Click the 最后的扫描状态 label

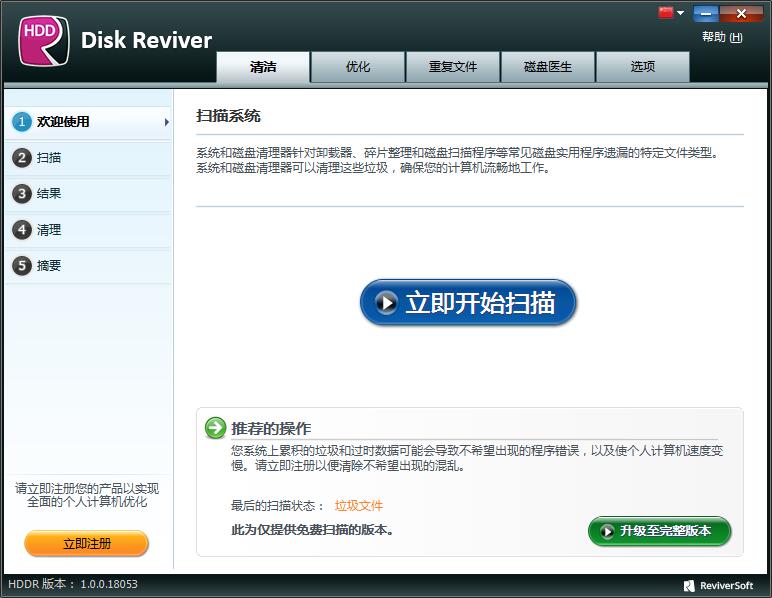278,506
